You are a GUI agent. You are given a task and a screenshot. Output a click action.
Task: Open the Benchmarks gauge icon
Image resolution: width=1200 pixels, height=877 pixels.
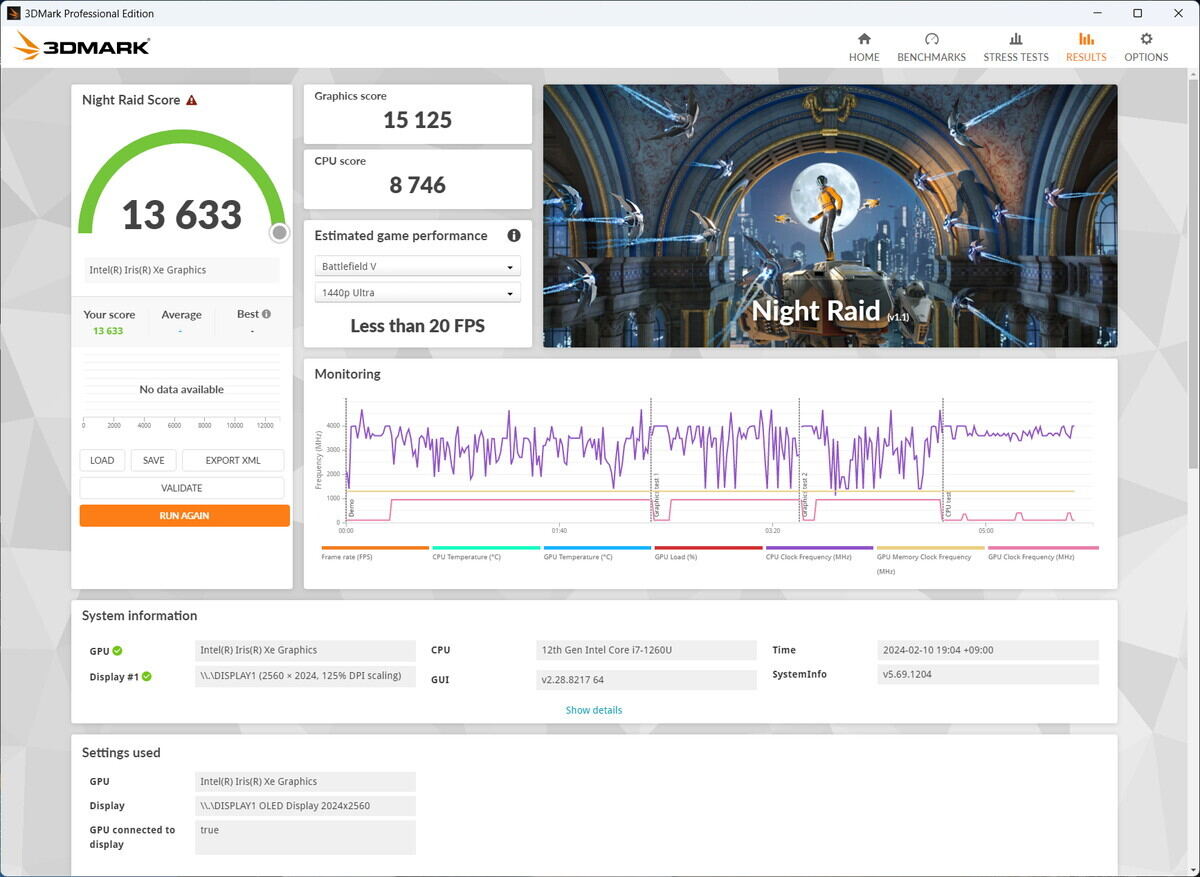point(932,39)
